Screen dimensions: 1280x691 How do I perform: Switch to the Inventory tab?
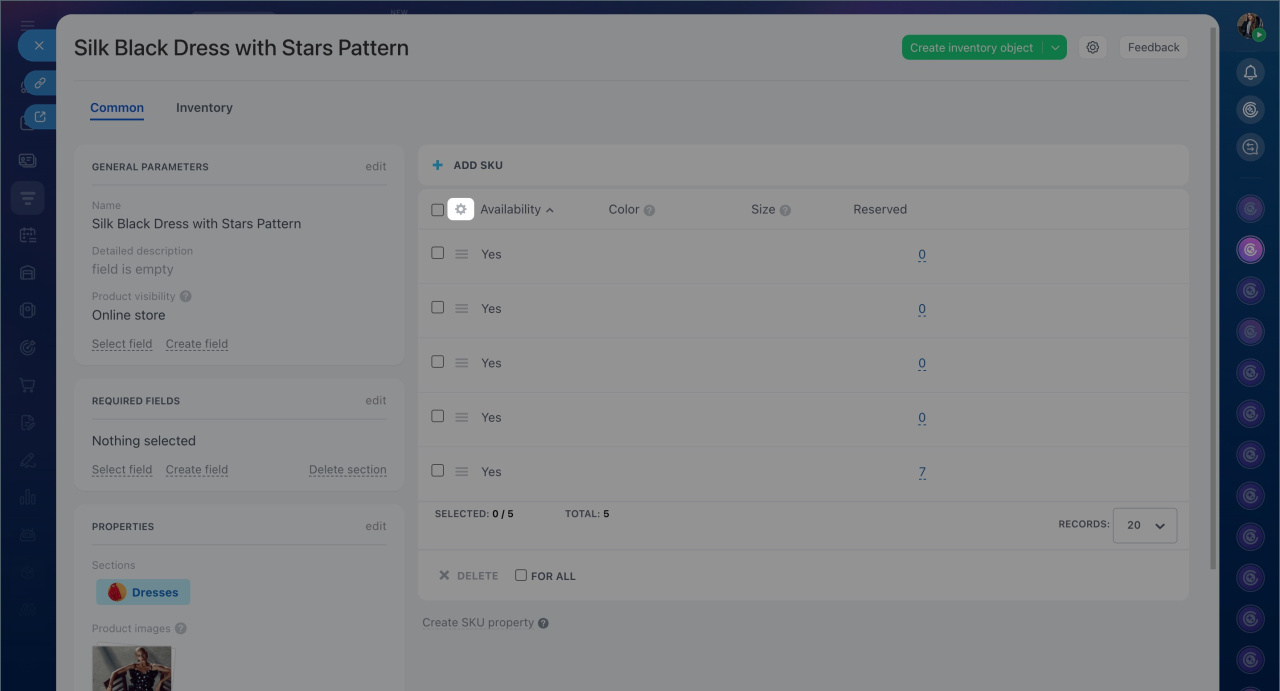click(204, 108)
